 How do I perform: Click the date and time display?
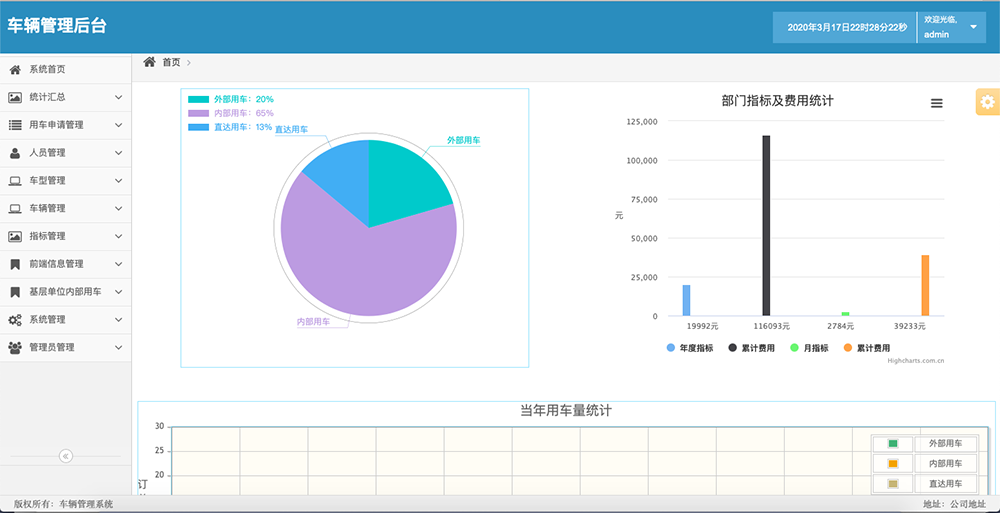tap(846, 27)
